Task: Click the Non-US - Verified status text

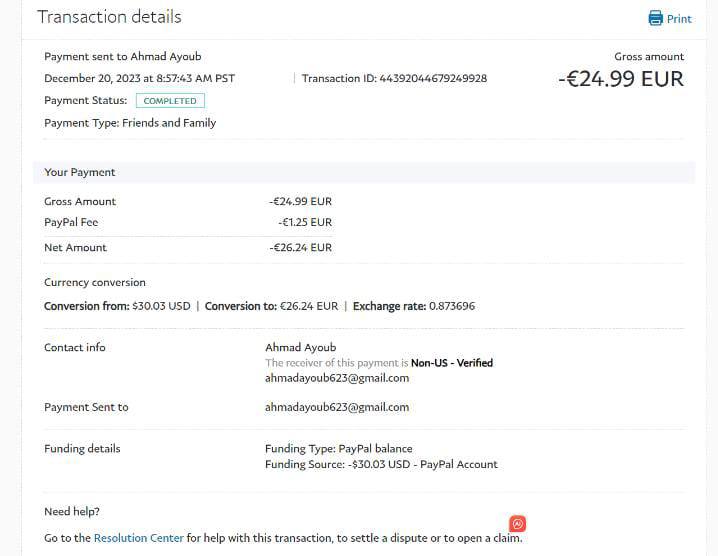Action: [x=451, y=363]
